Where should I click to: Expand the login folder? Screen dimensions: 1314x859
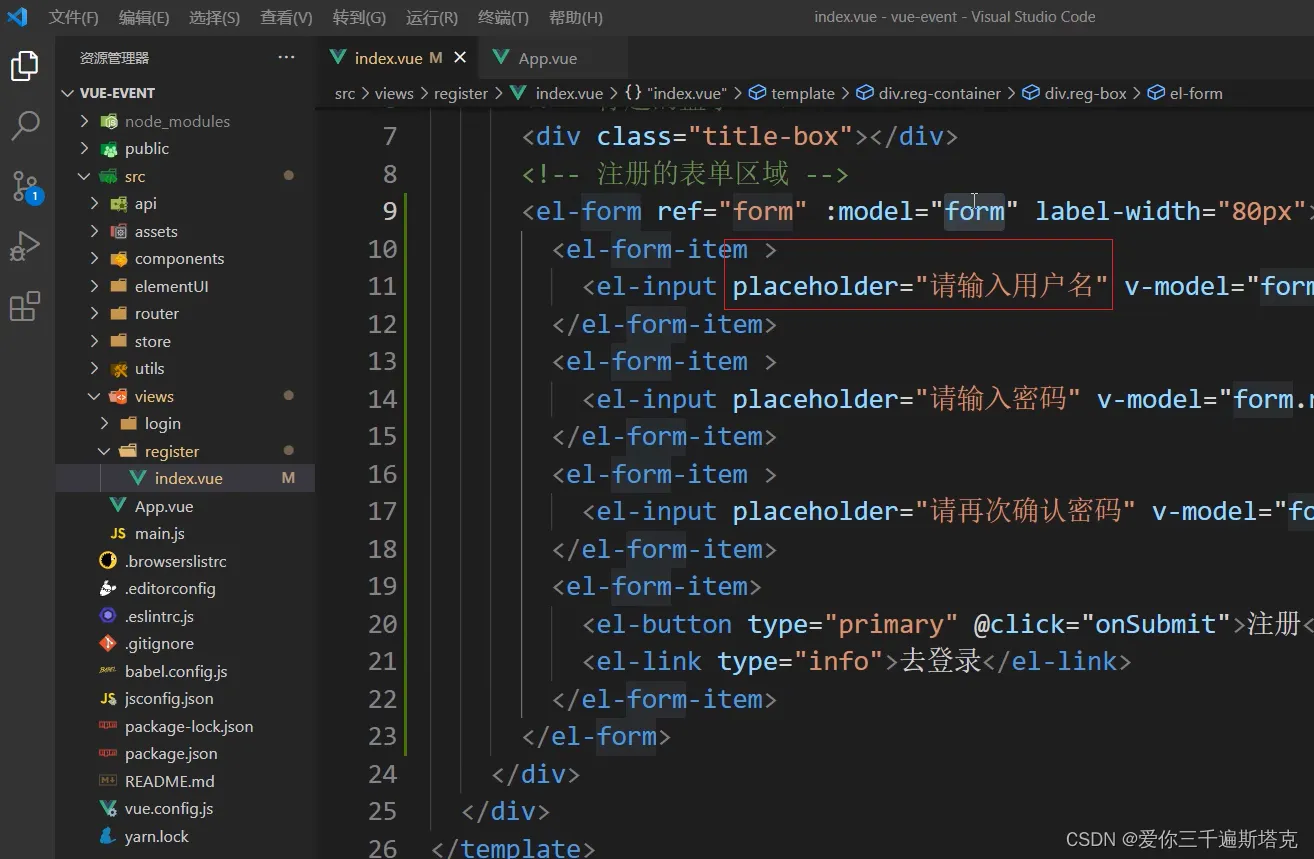[x=162, y=424]
